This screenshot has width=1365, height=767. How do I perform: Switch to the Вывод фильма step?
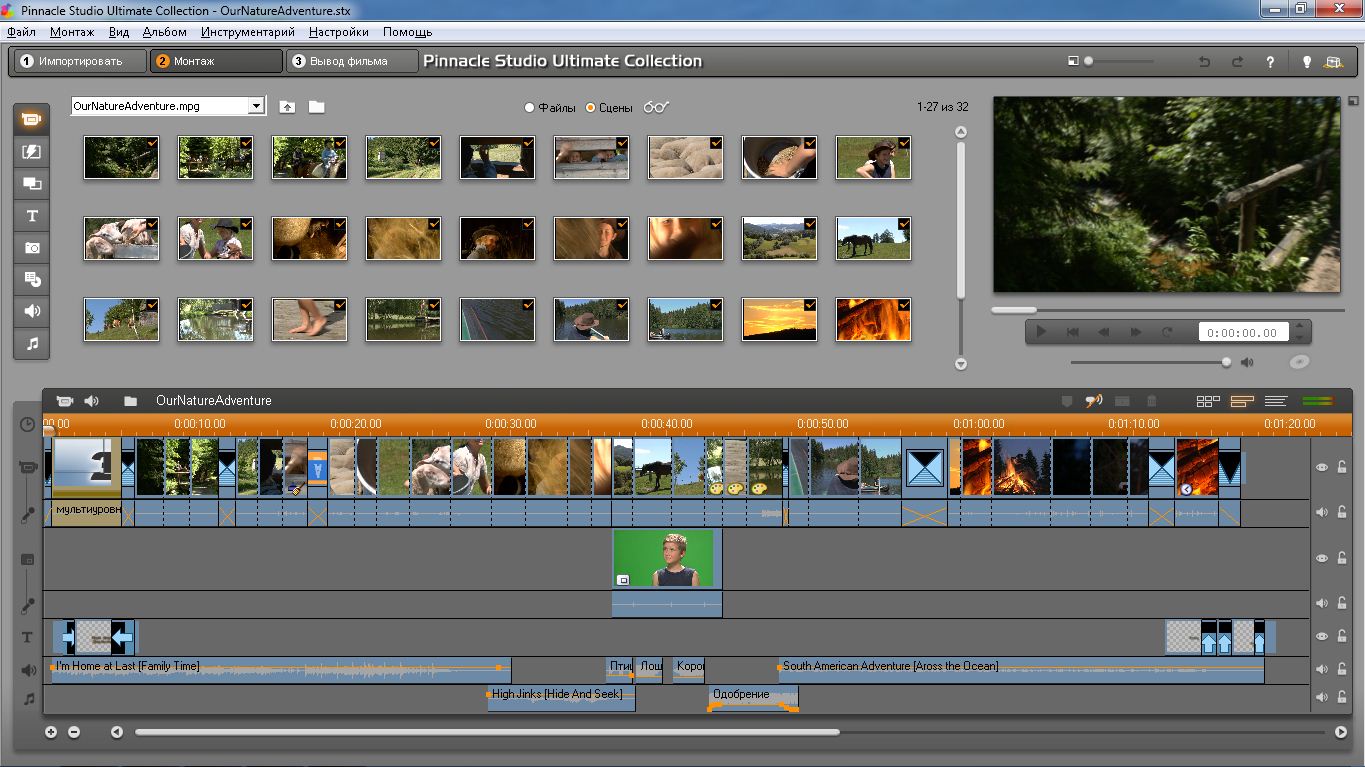click(352, 61)
